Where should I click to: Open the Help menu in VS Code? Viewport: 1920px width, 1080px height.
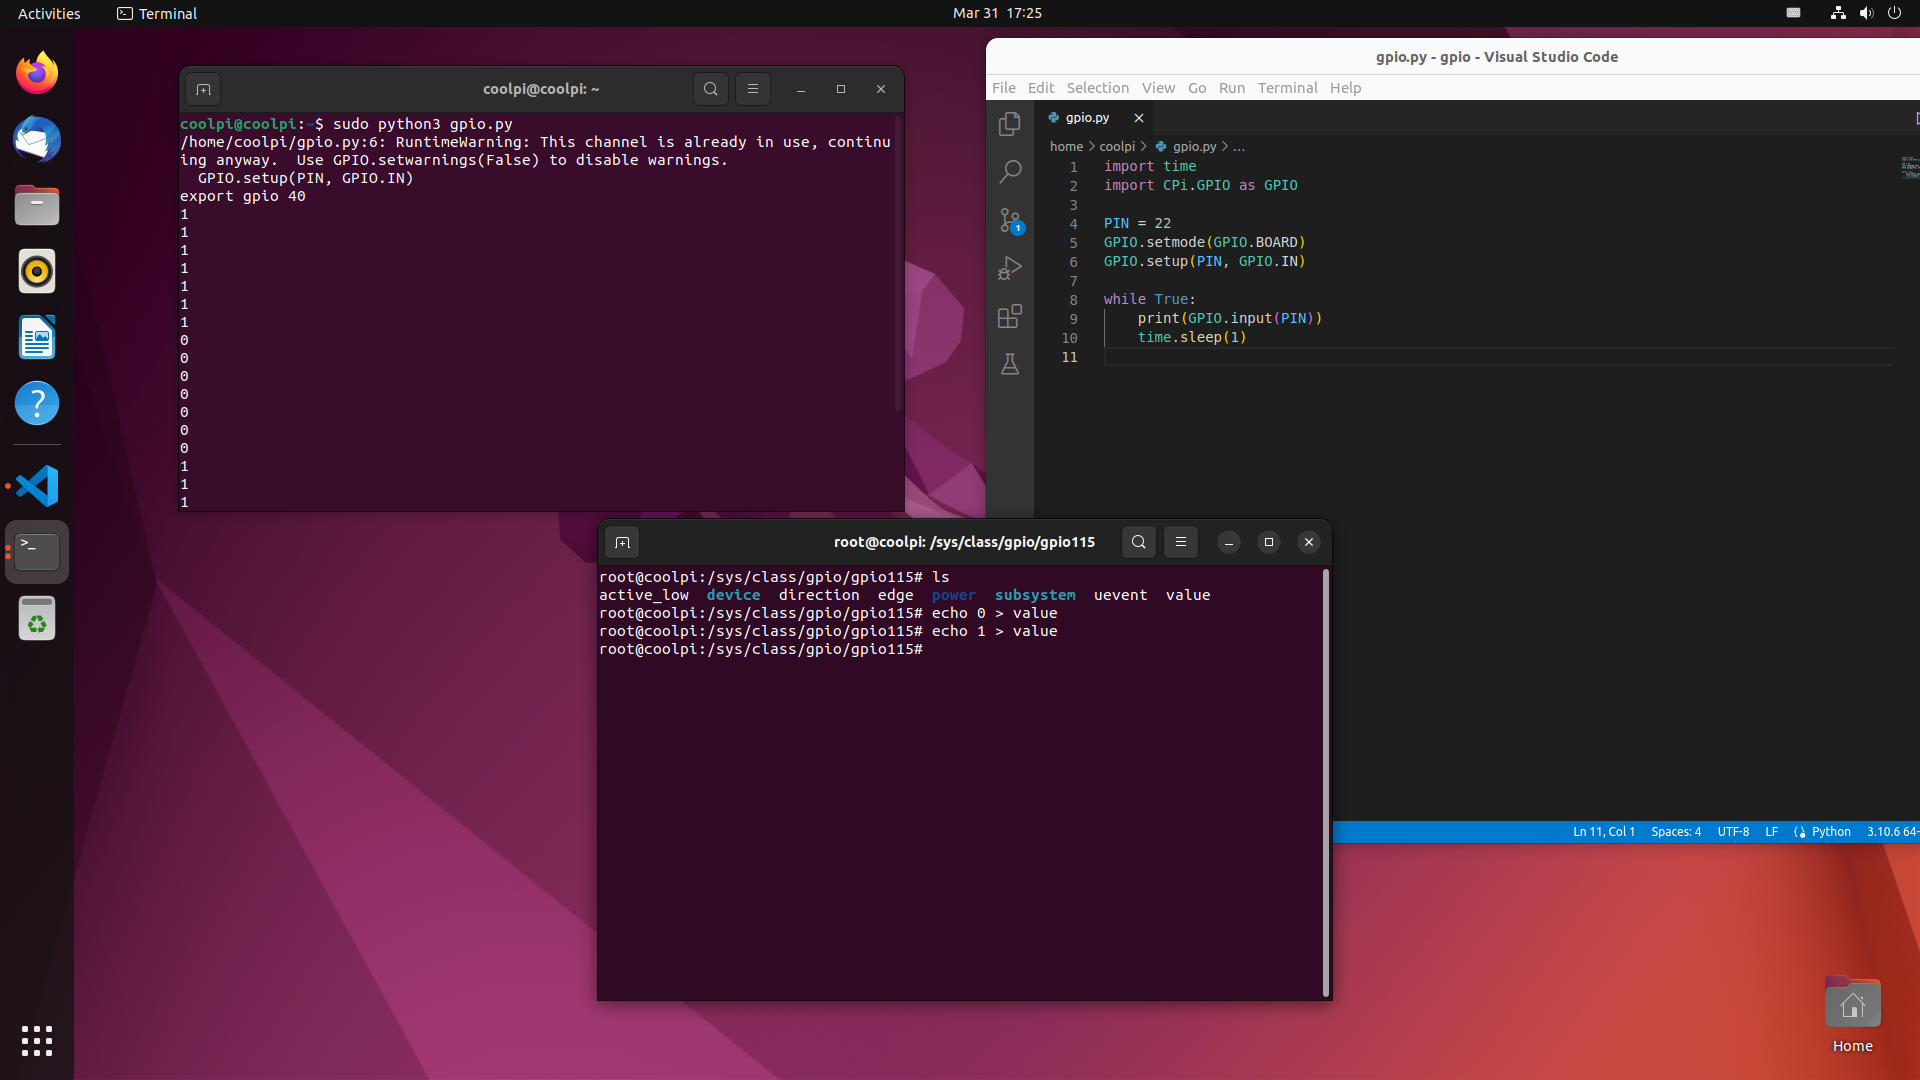pos(1345,88)
